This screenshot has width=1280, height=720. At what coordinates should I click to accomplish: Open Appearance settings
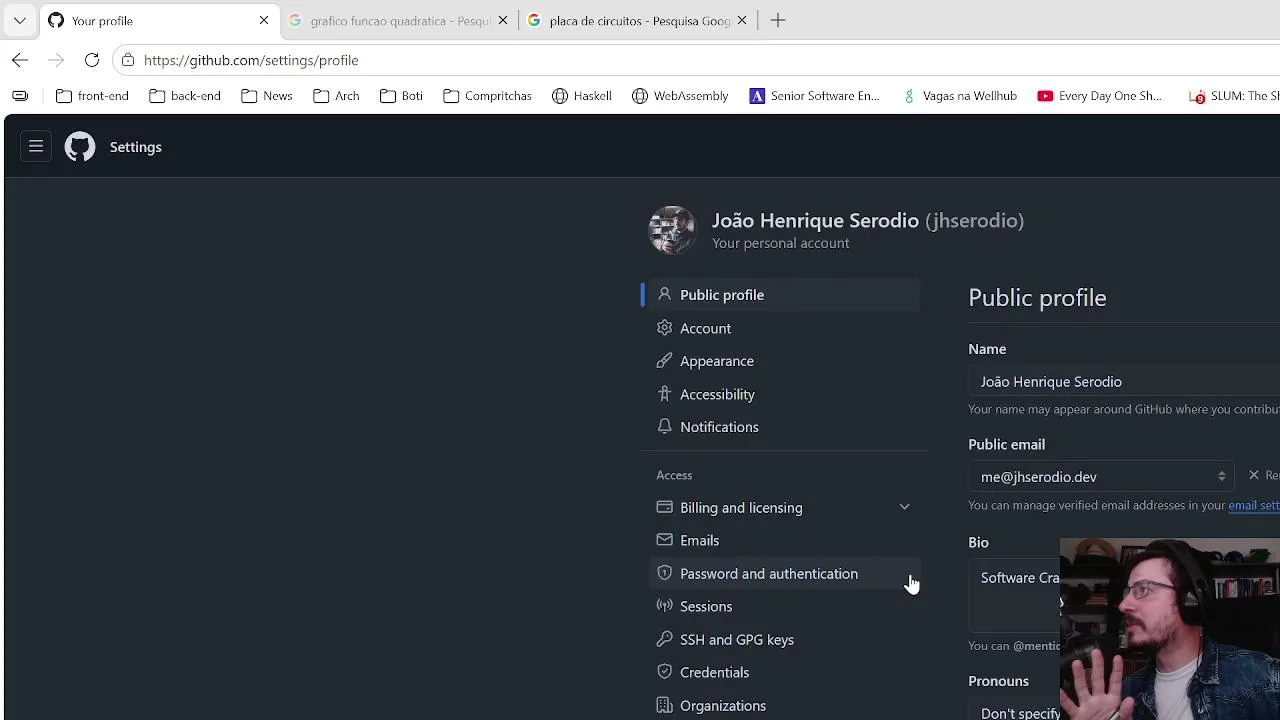click(784, 361)
